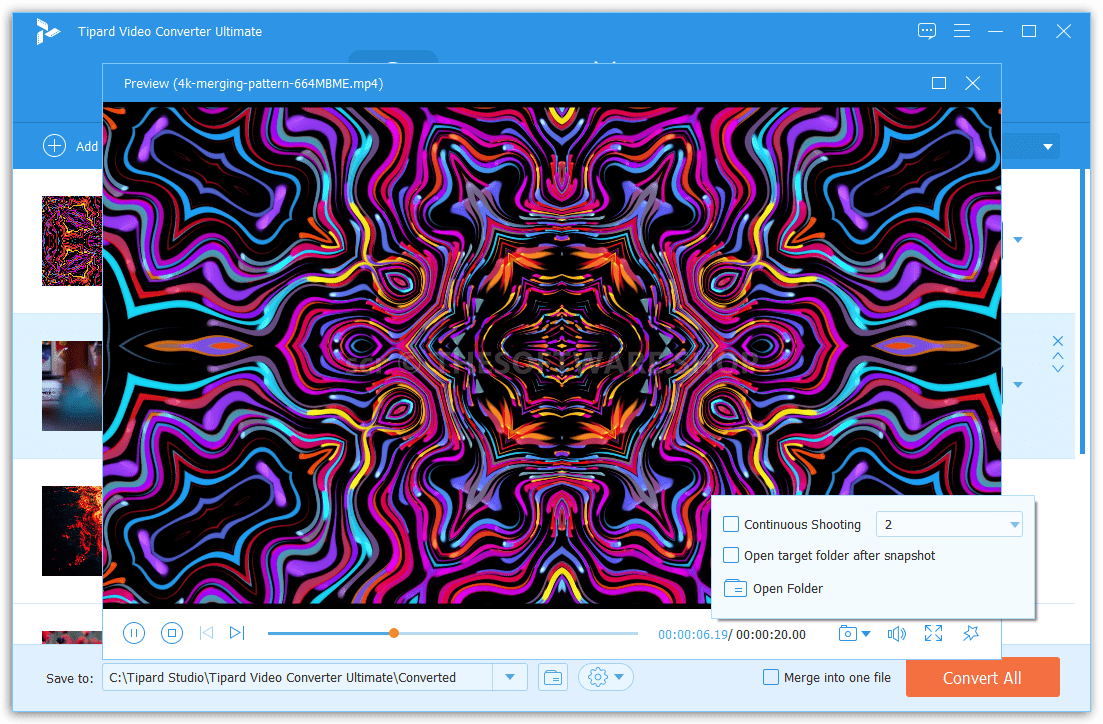Screen dimensions: 1103x724
Task: Expand the continuous shooting count dropdown
Action: (x=1014, y=524)
